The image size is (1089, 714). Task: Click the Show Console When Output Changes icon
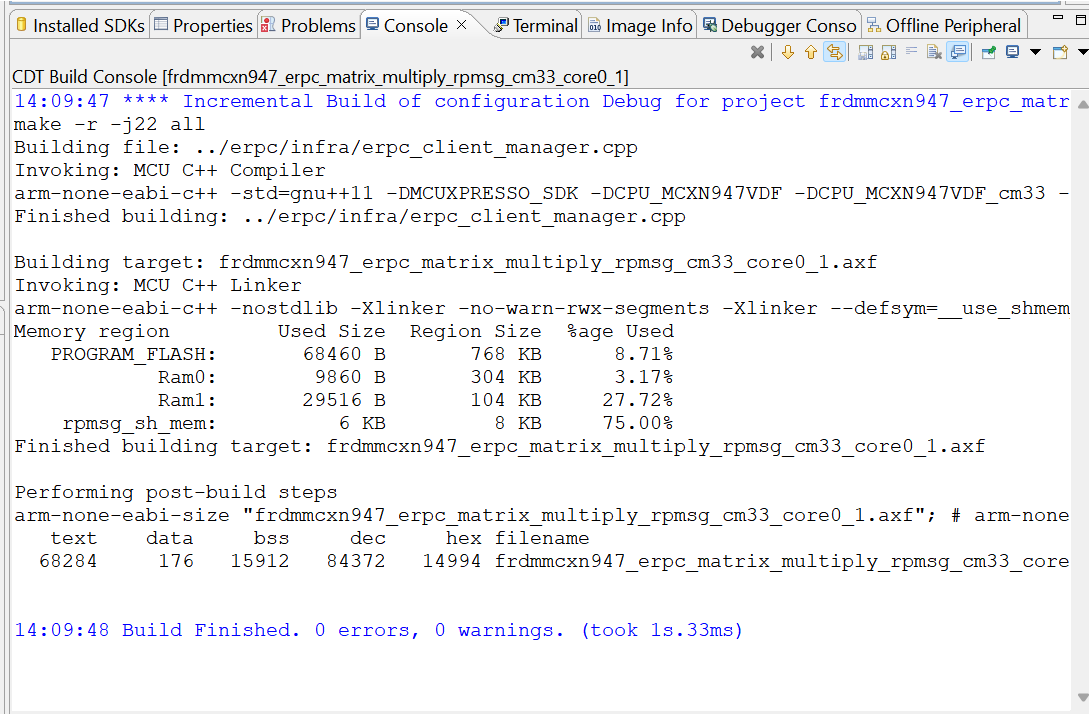point(957,52)
